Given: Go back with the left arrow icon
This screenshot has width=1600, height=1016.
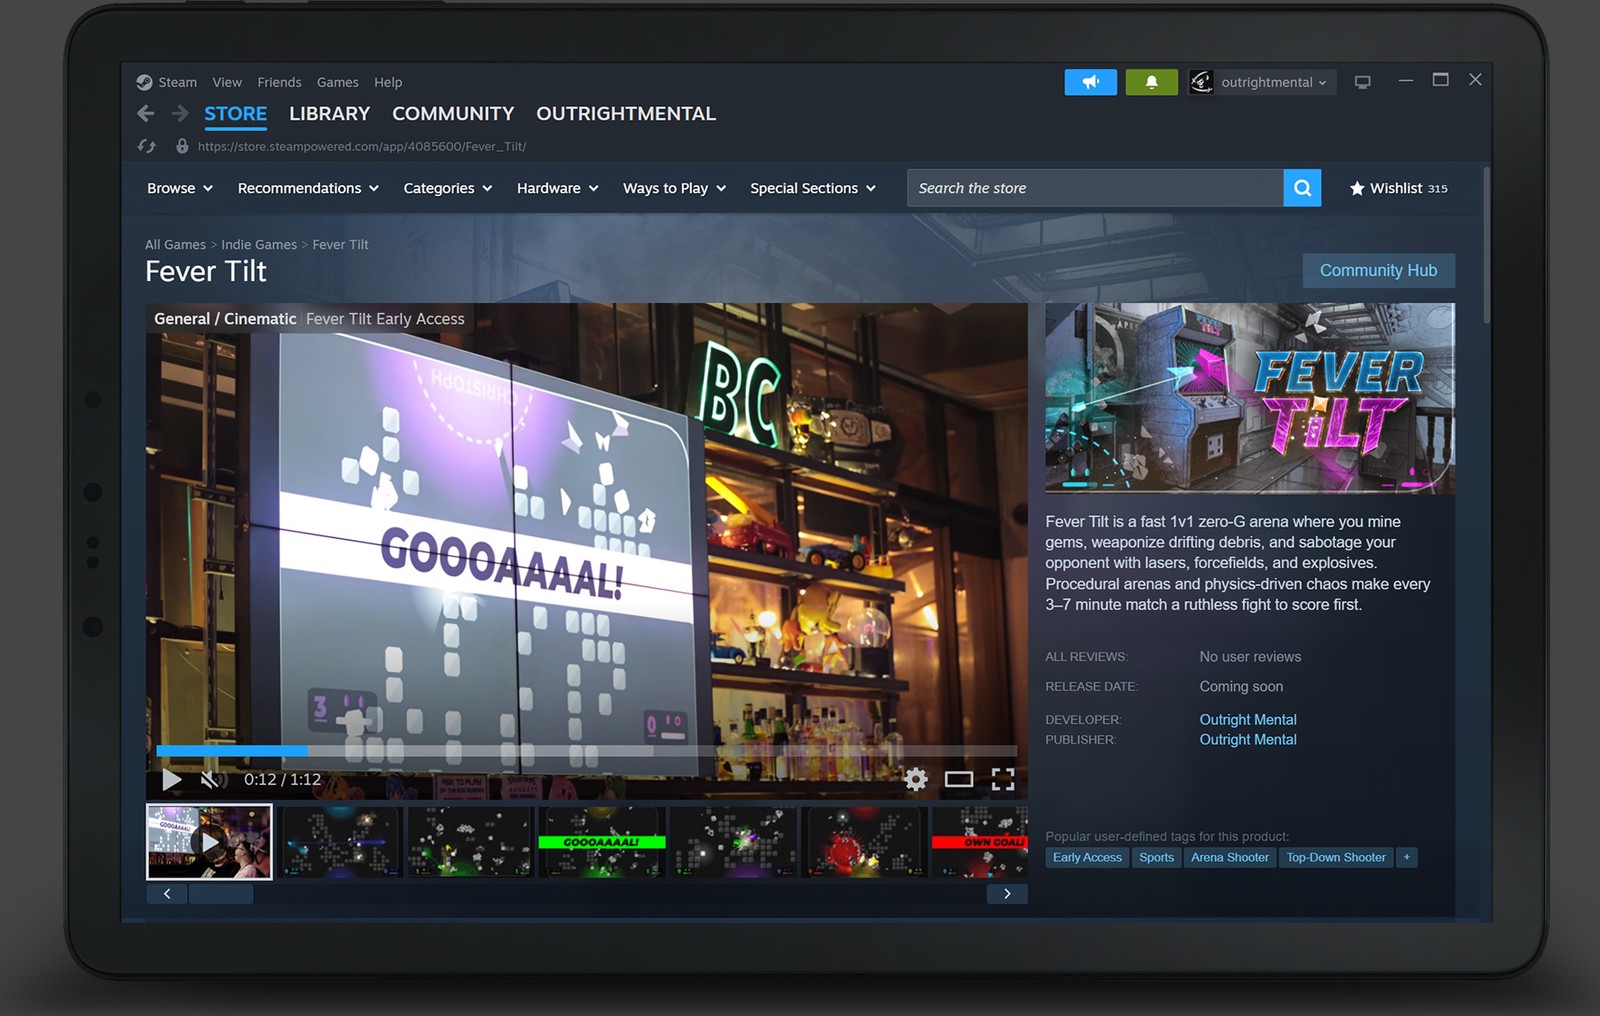Looking at the screenshot, I should tap(146, 114).
